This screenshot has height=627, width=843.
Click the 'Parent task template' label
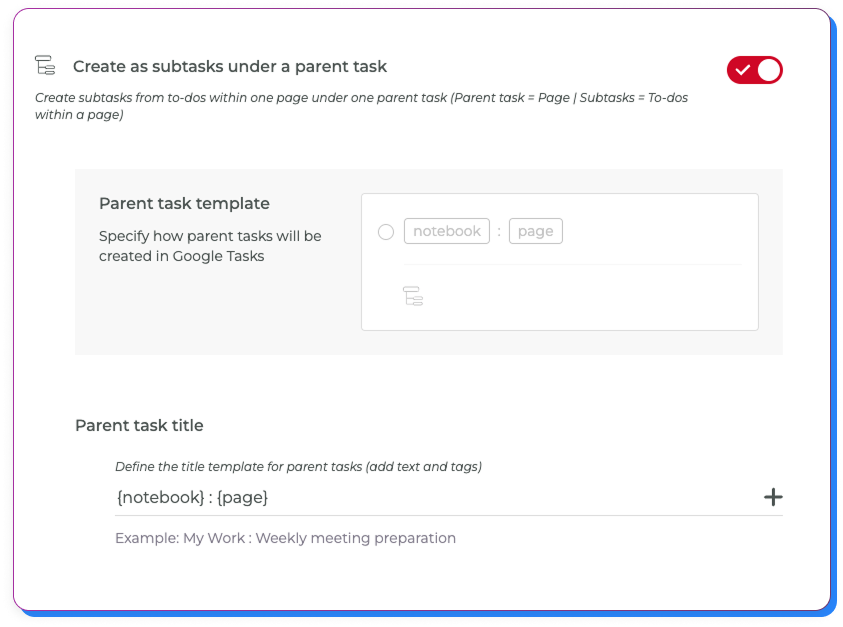click(184, 204)
